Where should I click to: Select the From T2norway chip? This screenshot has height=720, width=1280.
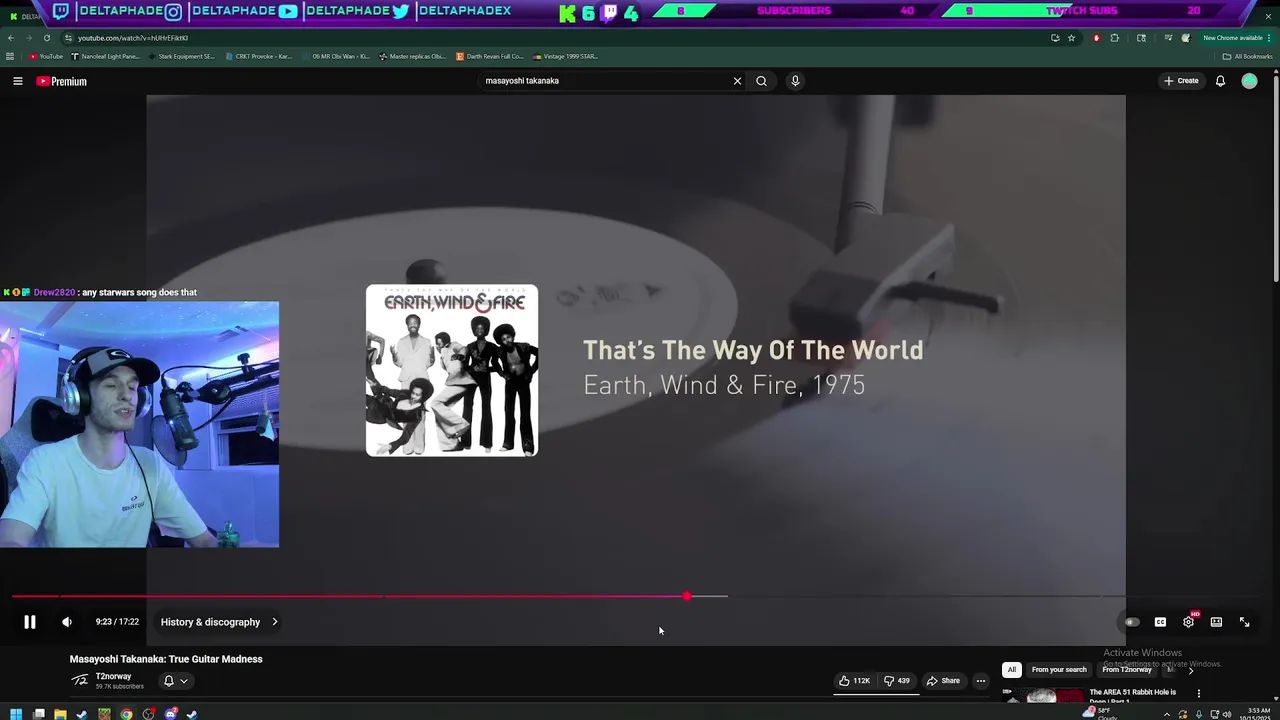click(1127, 670)
